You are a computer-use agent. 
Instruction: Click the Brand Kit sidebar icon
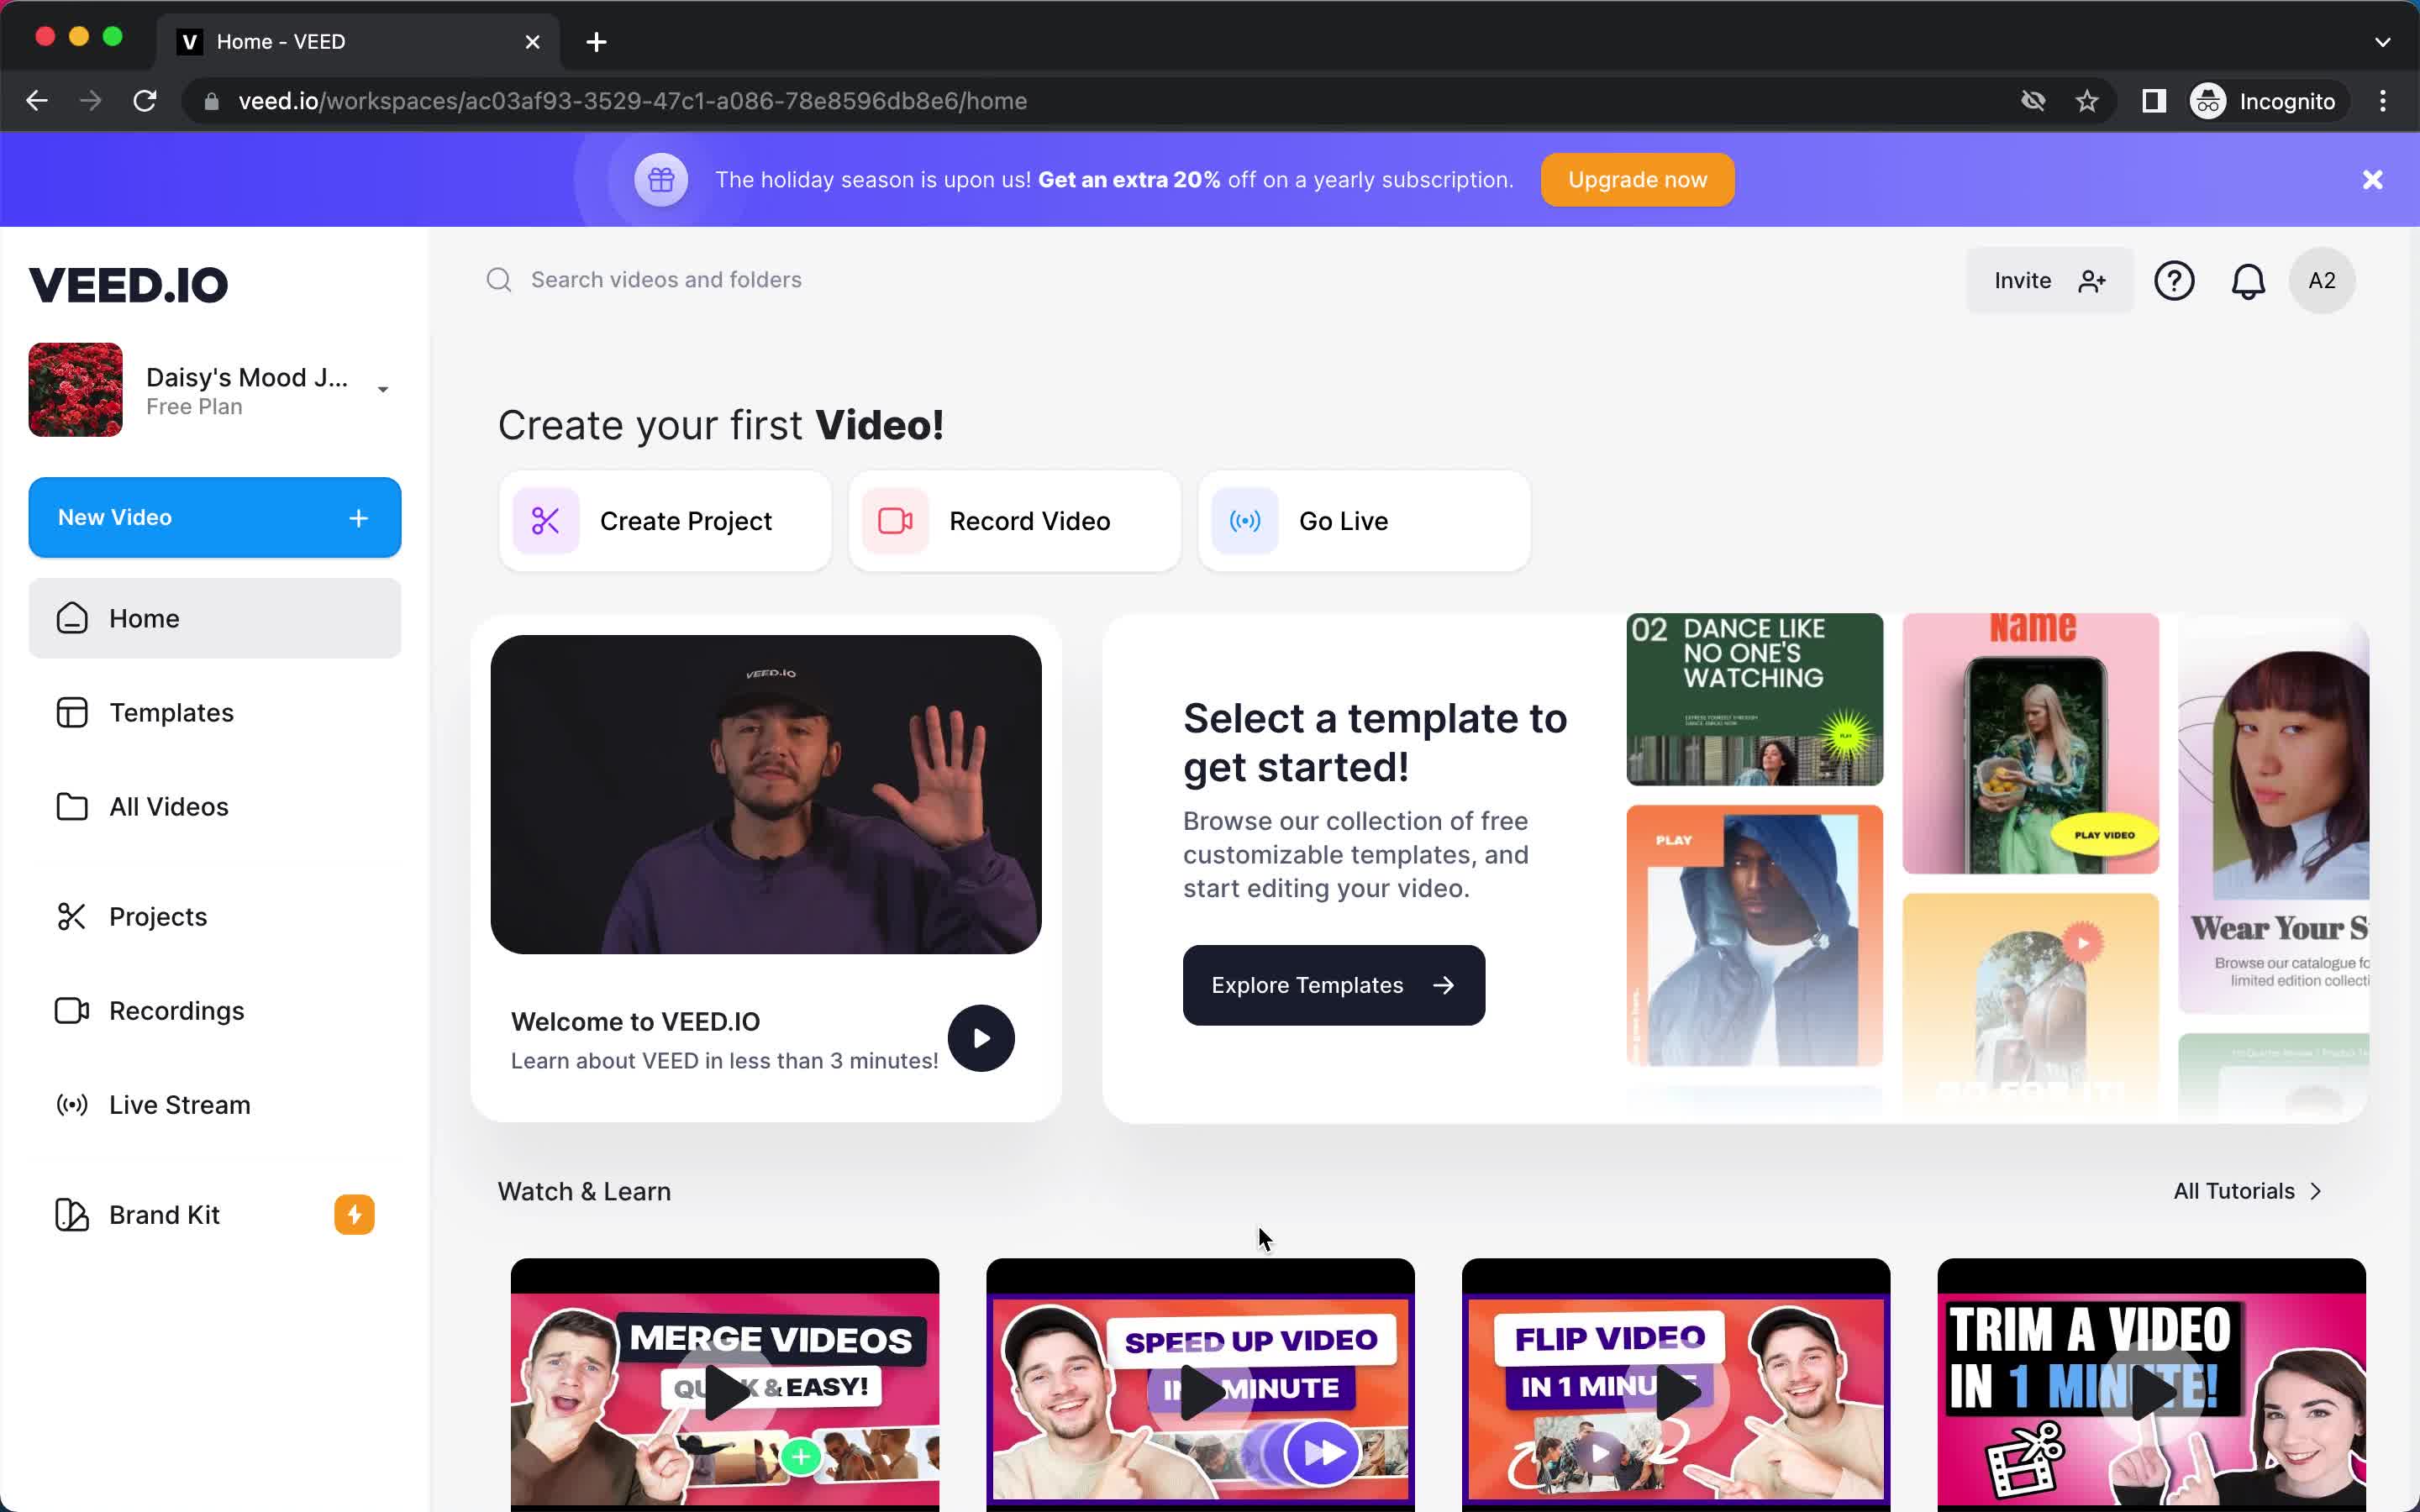[x=70, y=1214]
